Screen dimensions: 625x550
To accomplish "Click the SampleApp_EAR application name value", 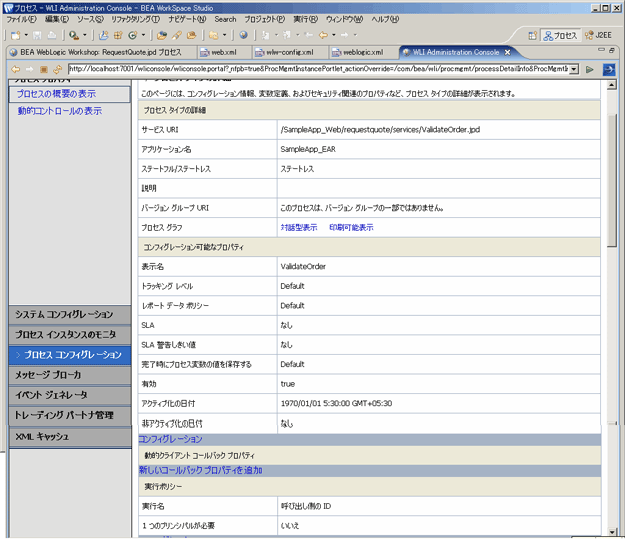I will coord(308,149).
